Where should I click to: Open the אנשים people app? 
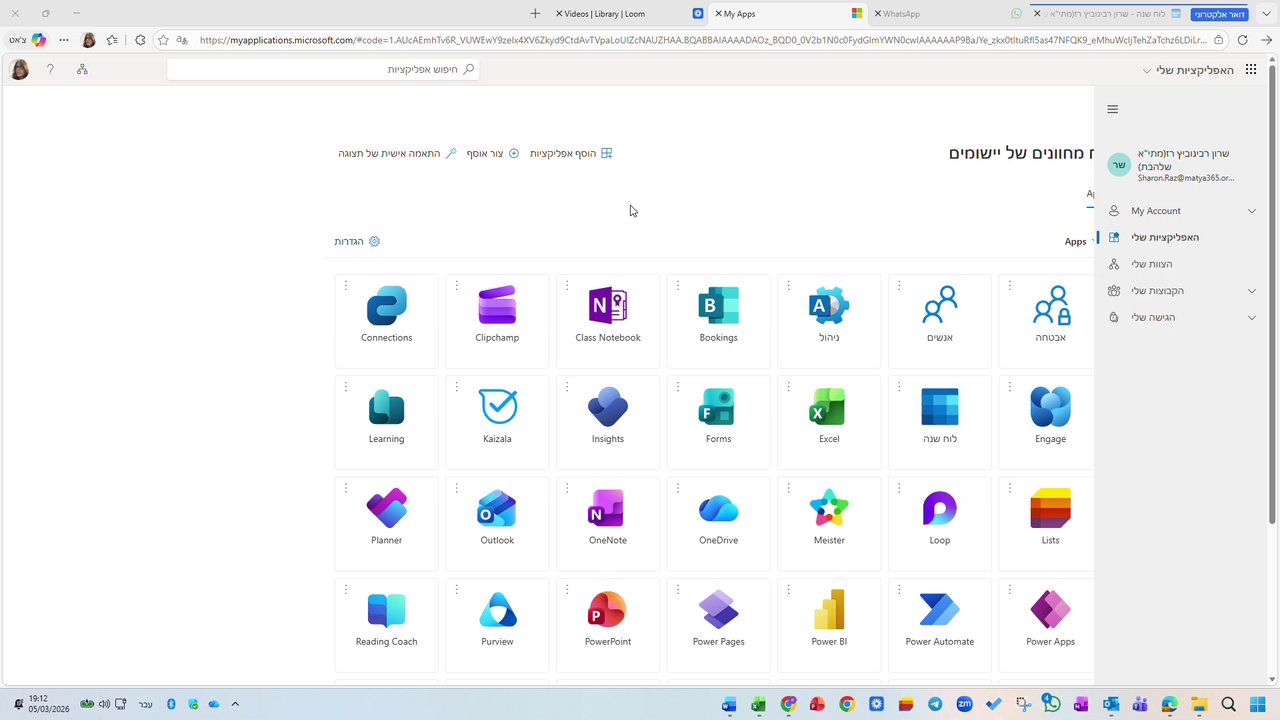tap(940, 321)
